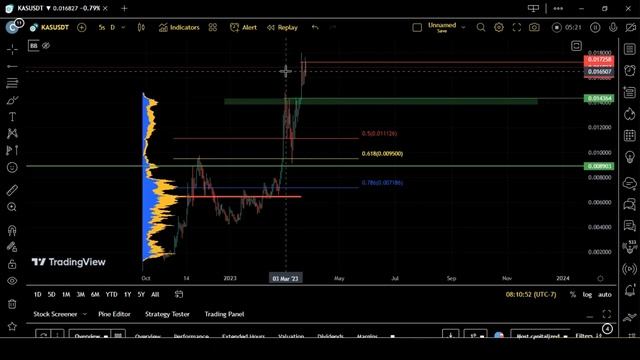The width and height of the screenshot is (640, 360).
Task: Select the text annotation tool
Action: [x=12, y=117]
